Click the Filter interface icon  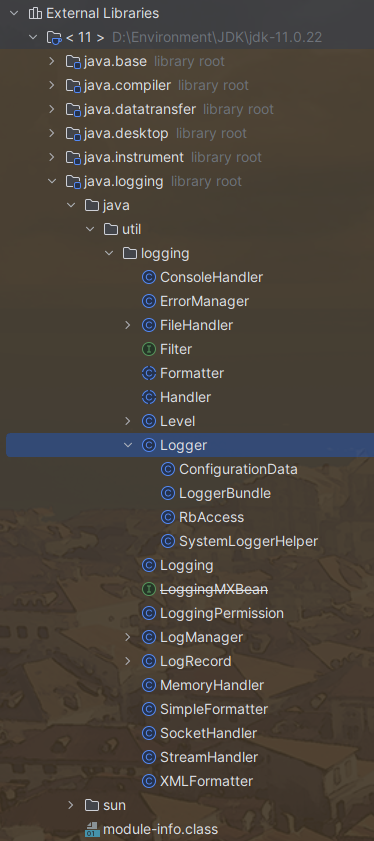pyautogui.click(x=149, y=349)
